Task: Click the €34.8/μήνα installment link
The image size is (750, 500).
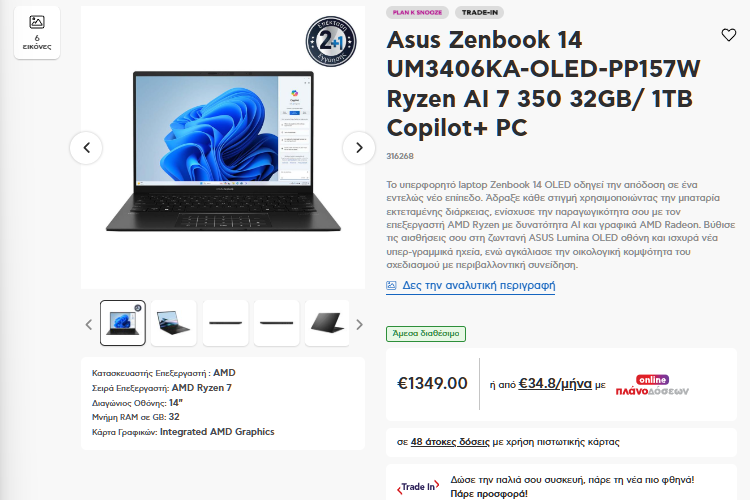Action: tap(555, 384)
